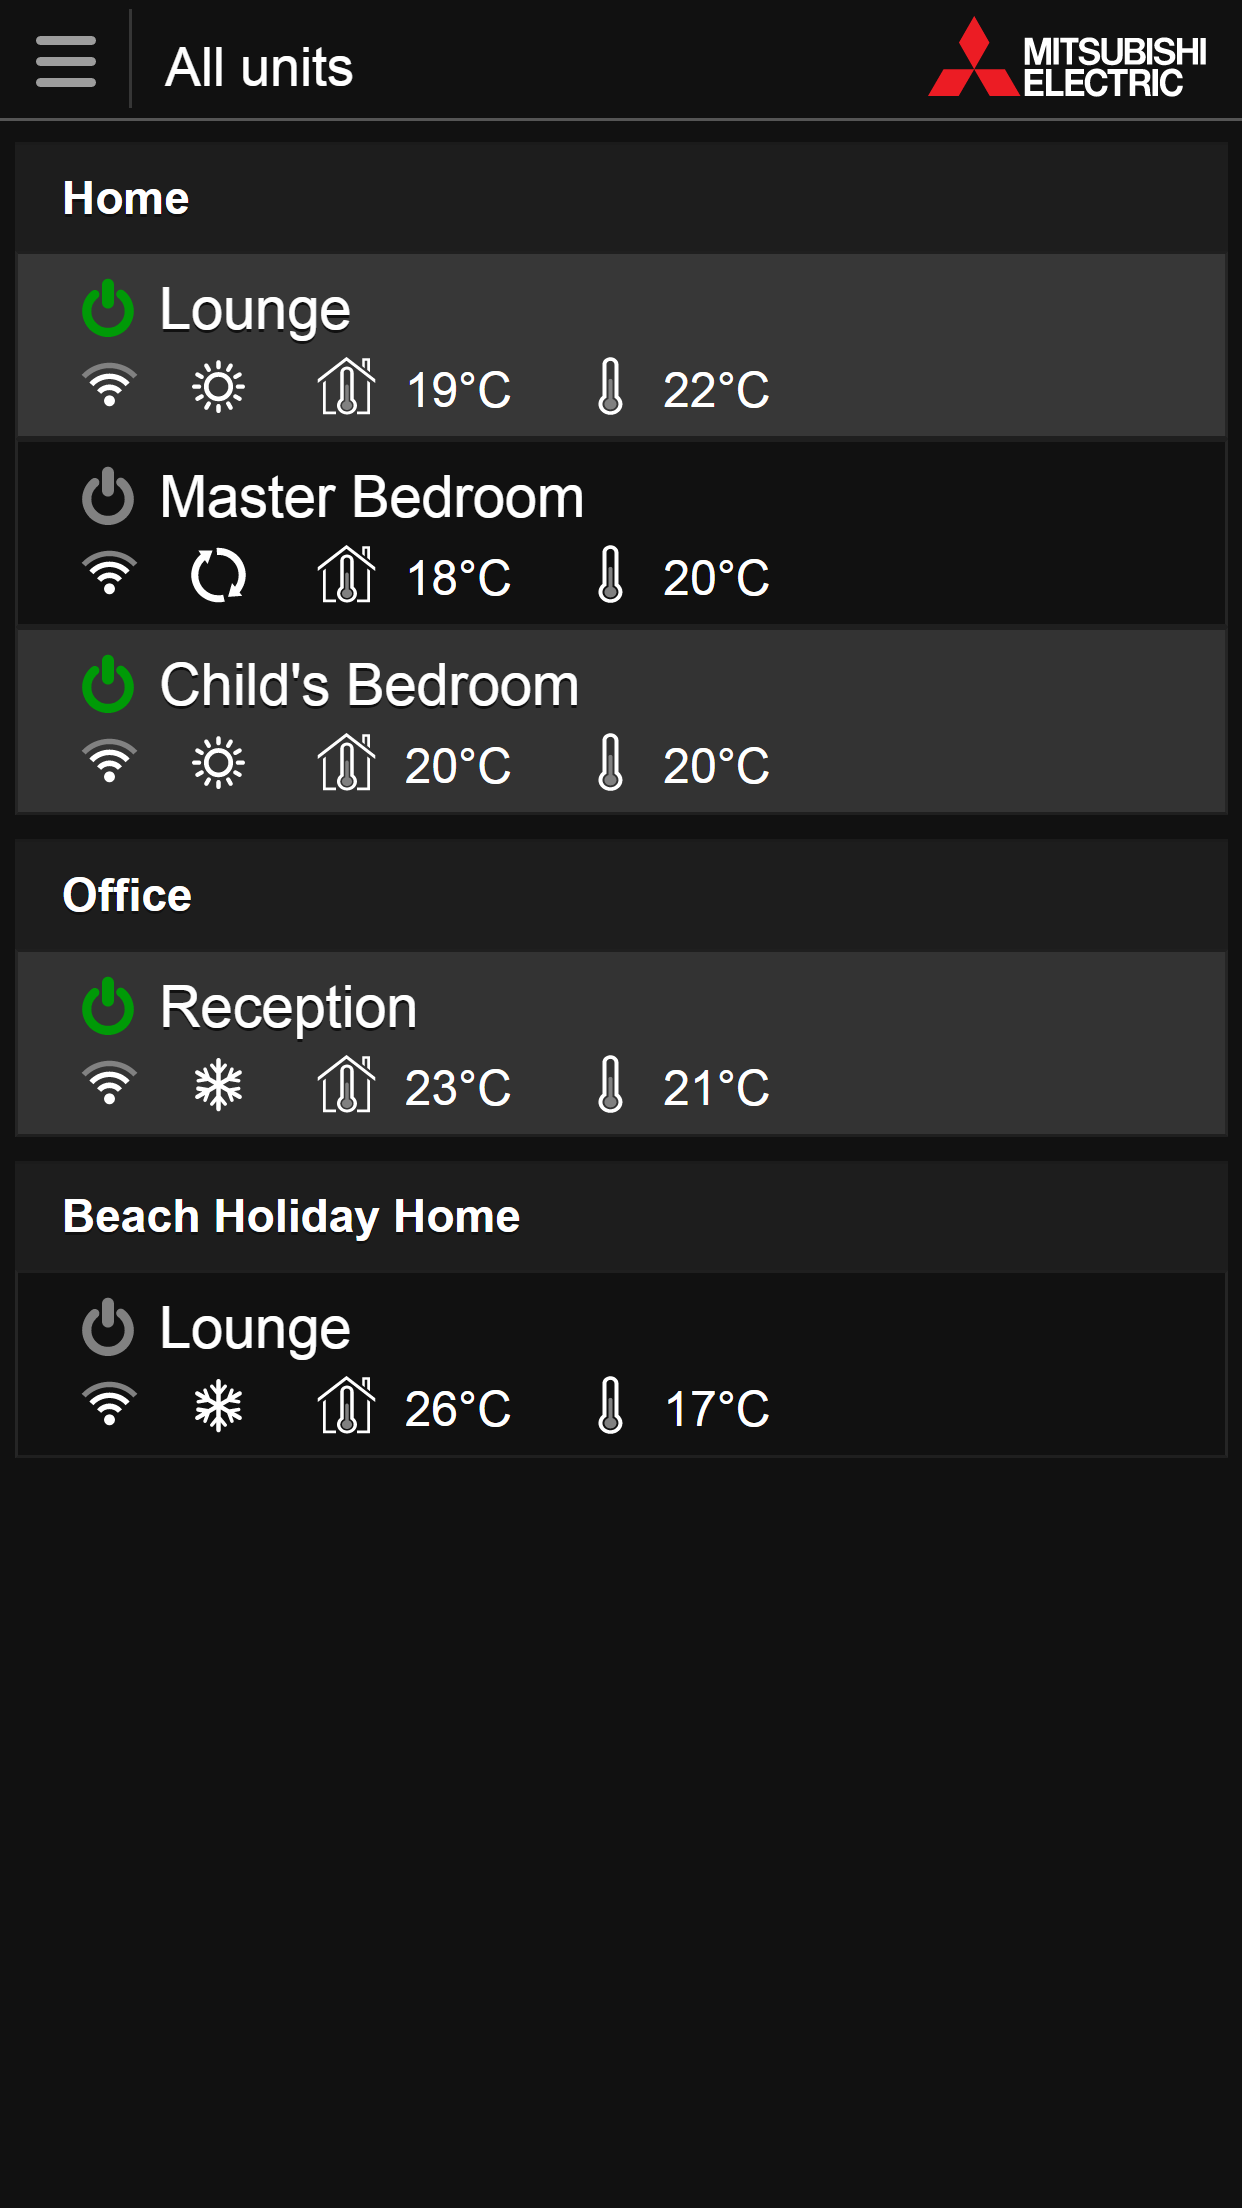
Task: Select the Office group header
Action: point(127,895)
